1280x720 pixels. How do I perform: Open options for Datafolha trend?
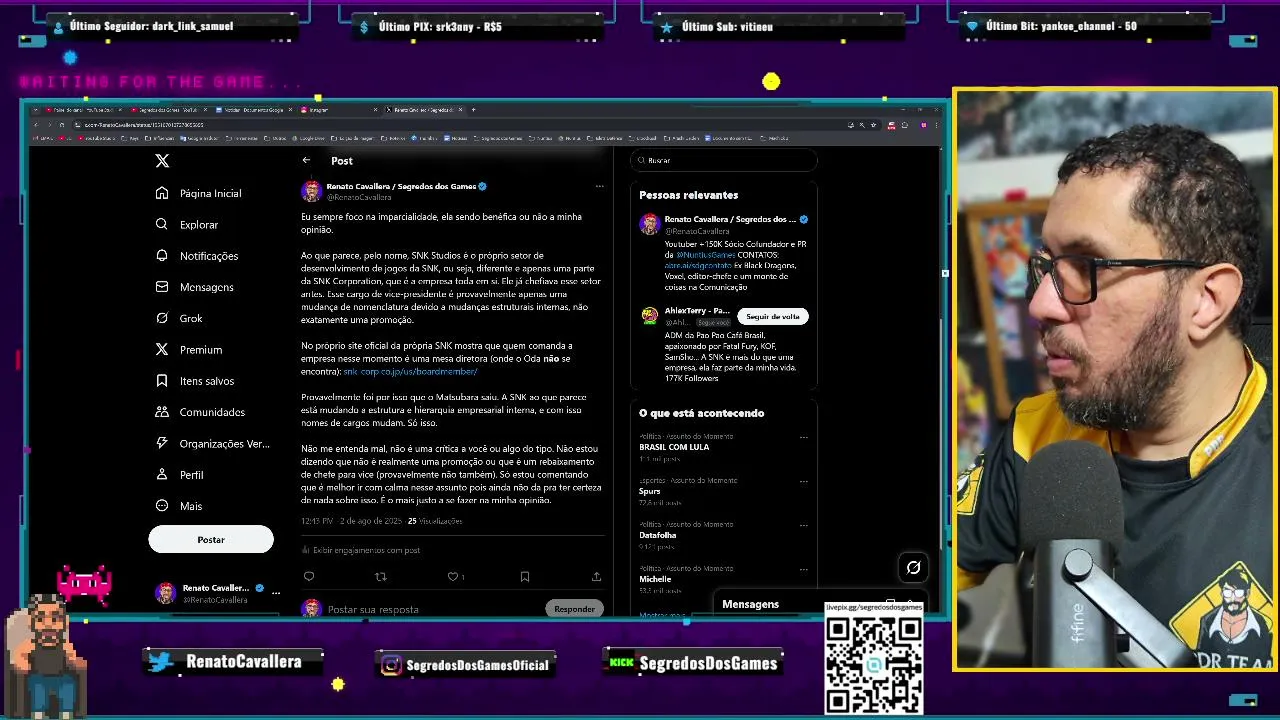click(803, 525)
